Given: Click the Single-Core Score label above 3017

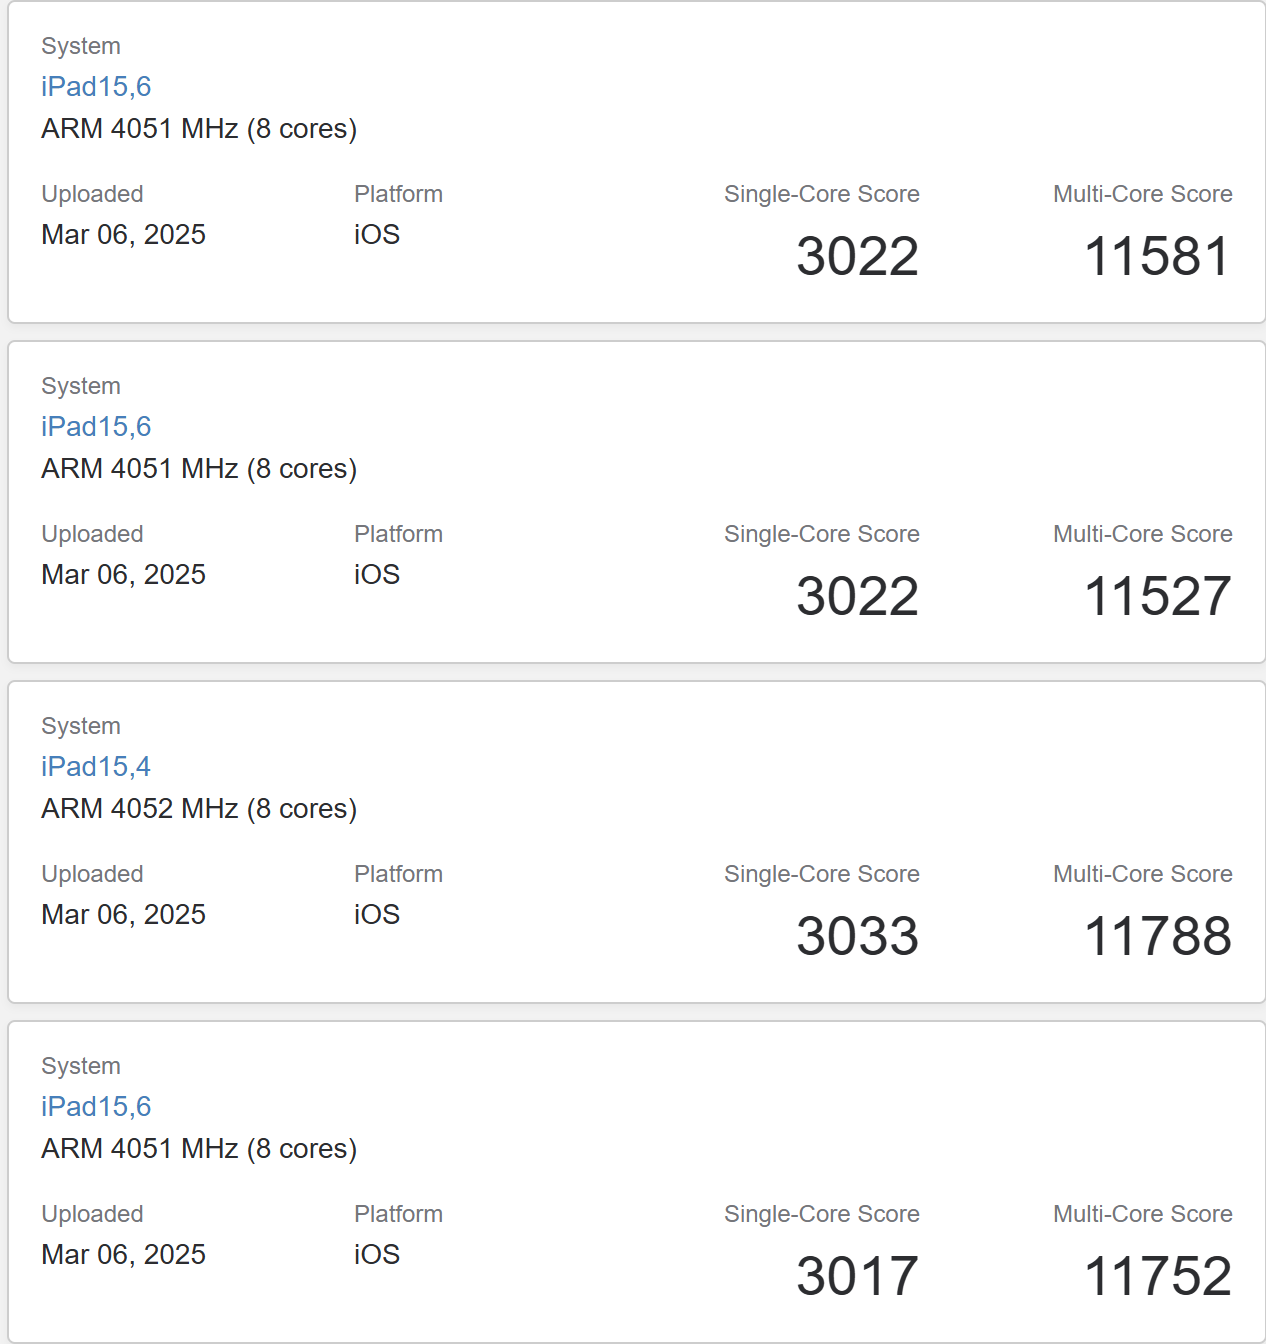Looking at the screenshot, I should pos(821,1214).
